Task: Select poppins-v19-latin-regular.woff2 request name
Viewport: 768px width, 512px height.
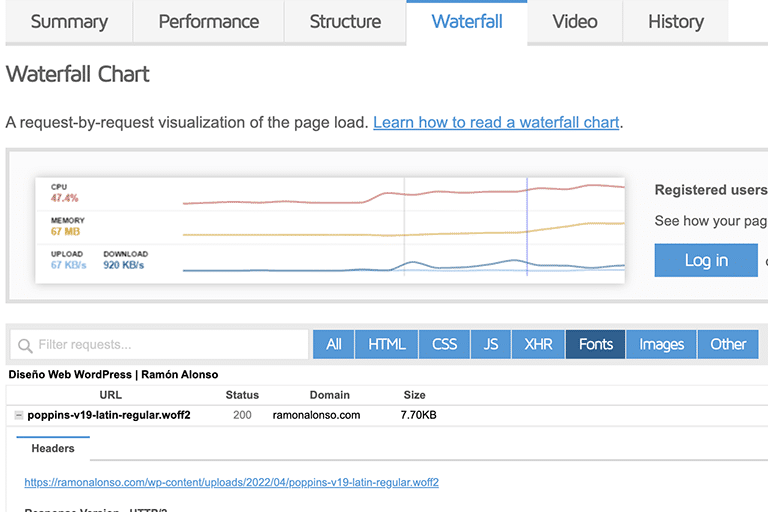Action: click(109, 415)
